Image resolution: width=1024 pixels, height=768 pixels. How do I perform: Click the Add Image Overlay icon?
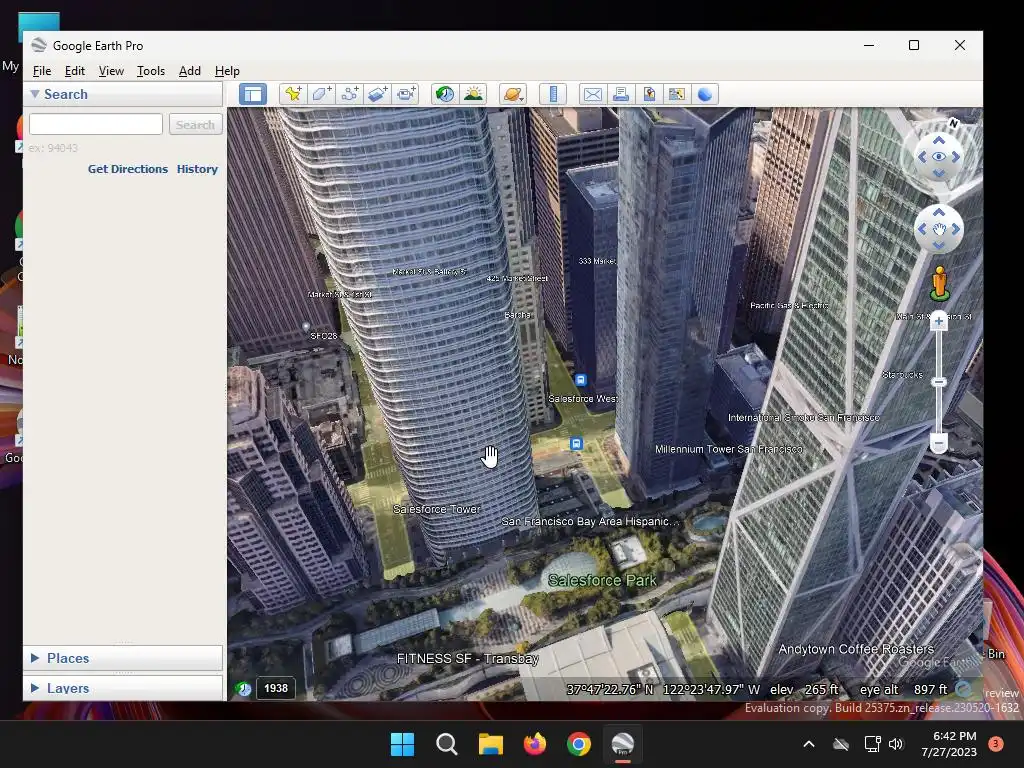(x=377, y=94)
